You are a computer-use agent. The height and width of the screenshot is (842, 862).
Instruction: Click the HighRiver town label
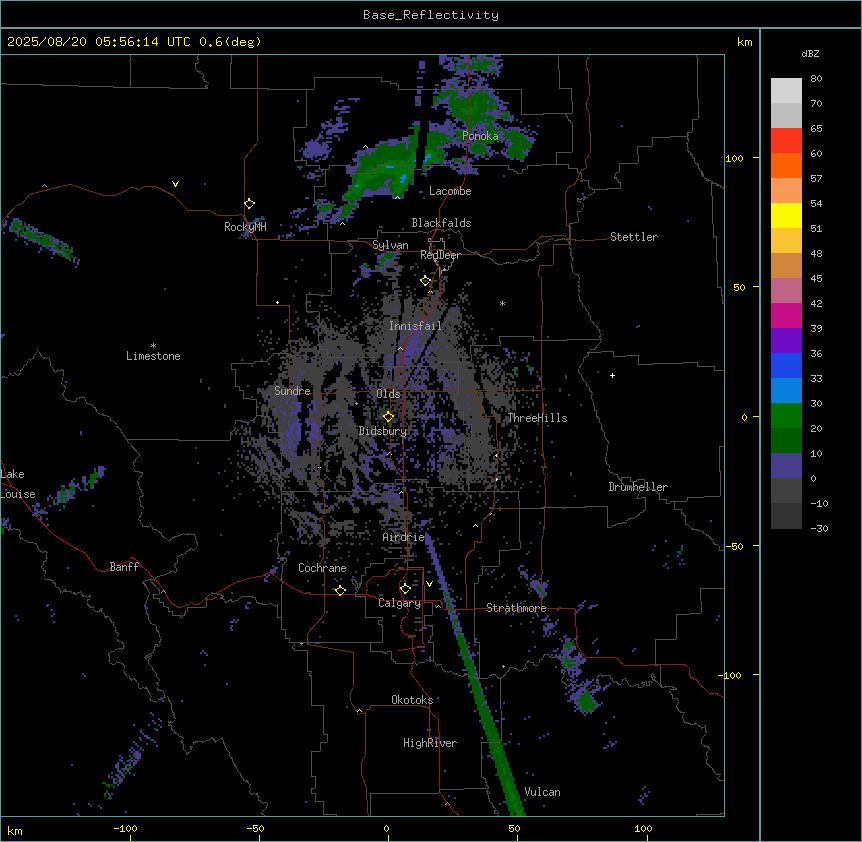pos(430,743)
